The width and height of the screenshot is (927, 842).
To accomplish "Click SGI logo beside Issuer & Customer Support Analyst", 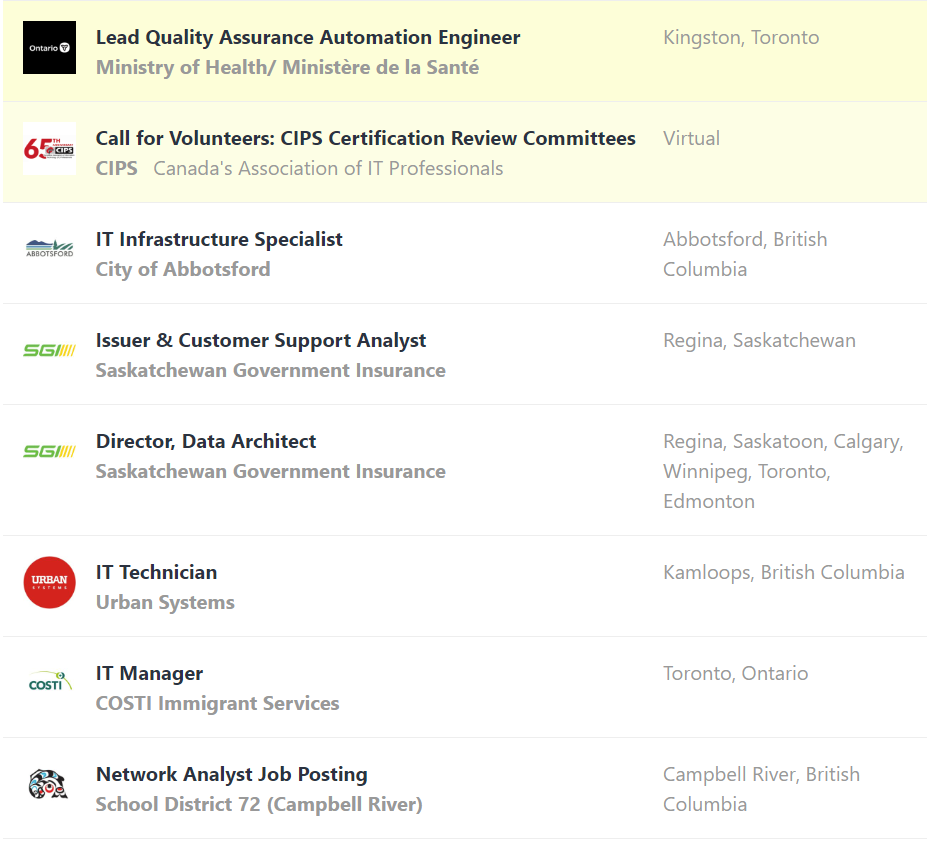I will click(x=49, y=350).
